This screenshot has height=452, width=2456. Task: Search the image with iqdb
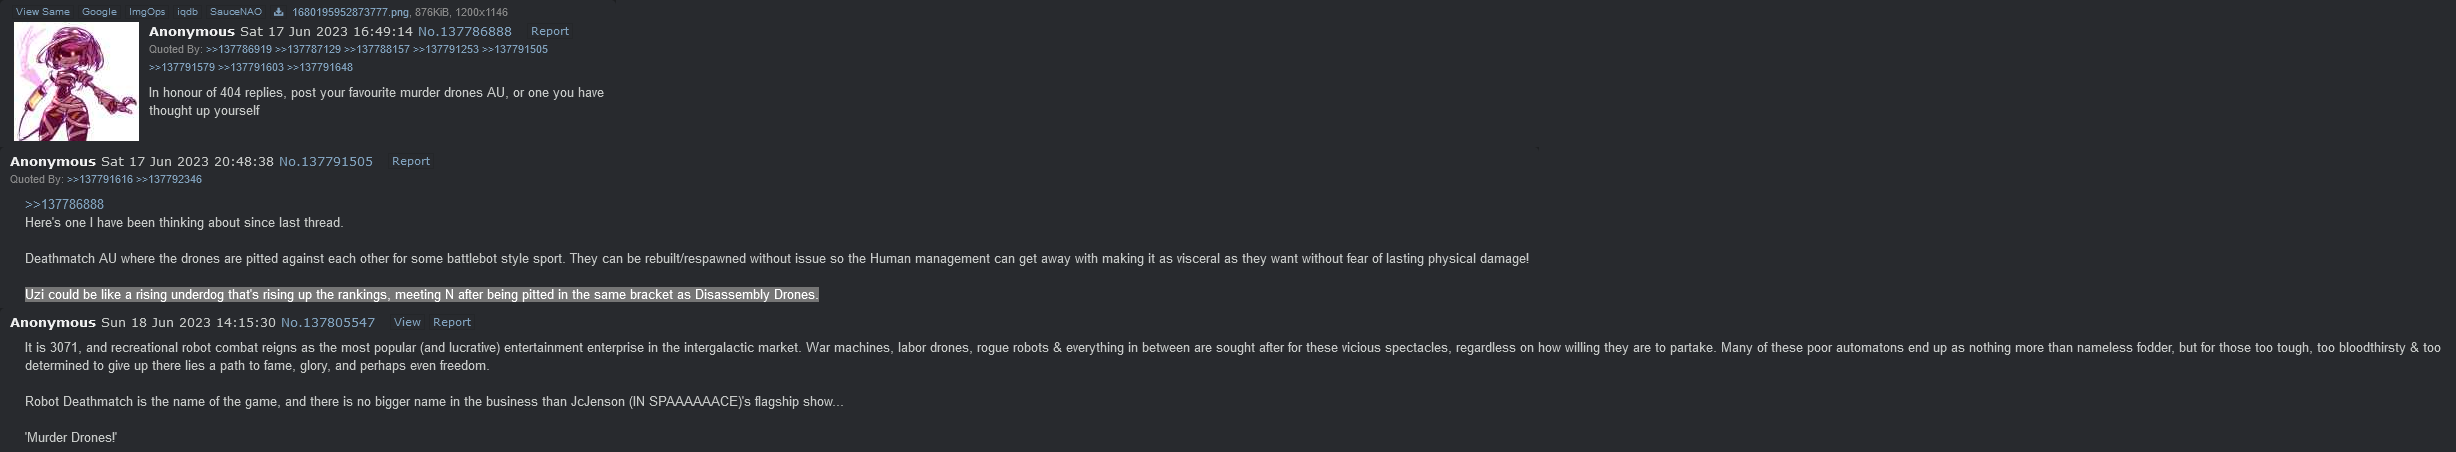[x=187, y=12]
